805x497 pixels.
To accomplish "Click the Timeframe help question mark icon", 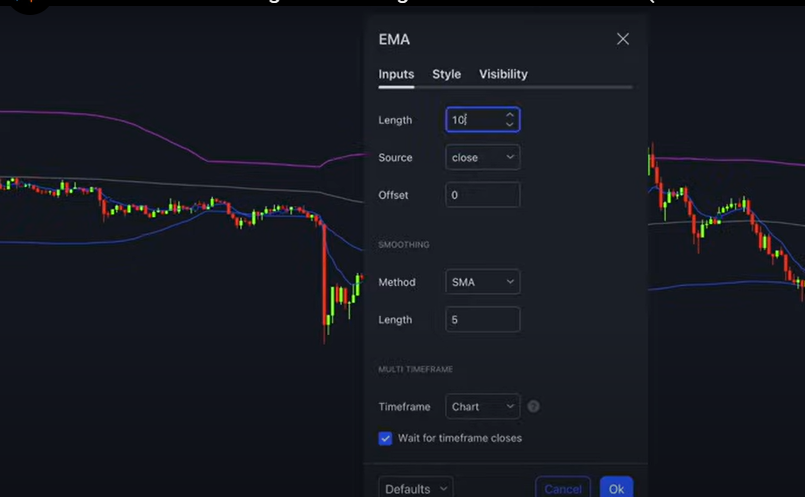I will [x=534, y=407].
